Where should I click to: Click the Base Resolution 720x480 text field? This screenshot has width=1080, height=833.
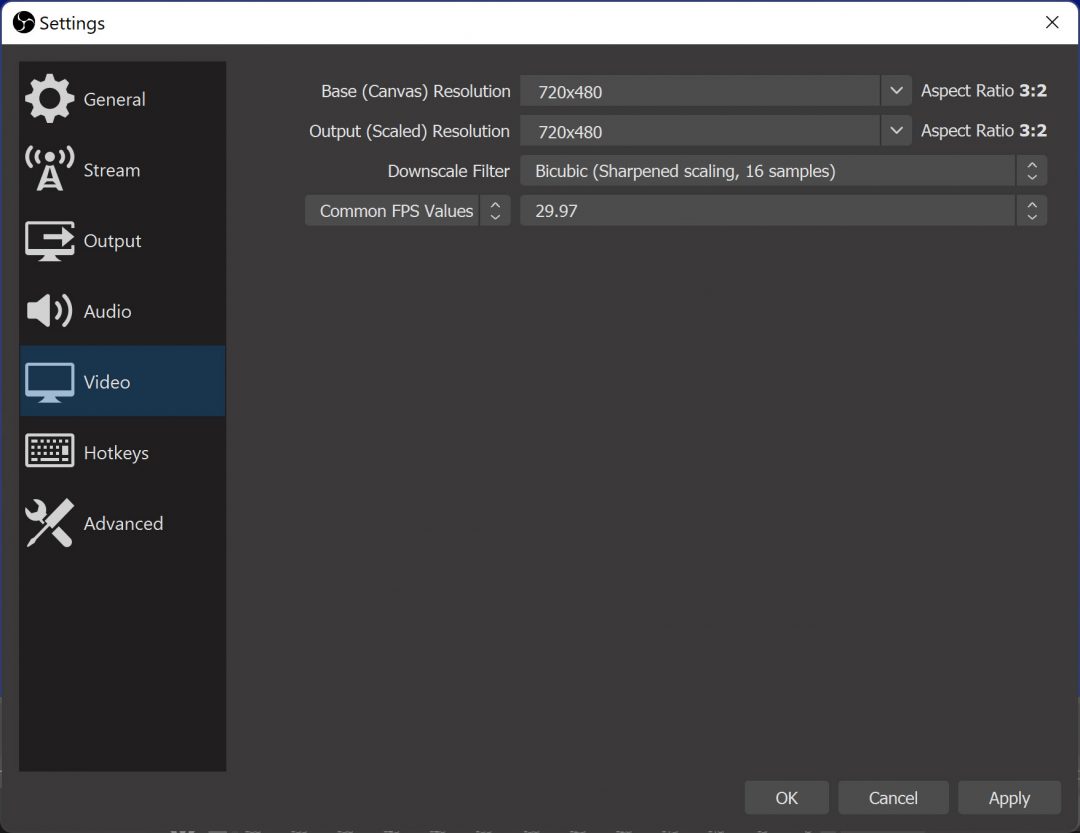click(700, 91)
